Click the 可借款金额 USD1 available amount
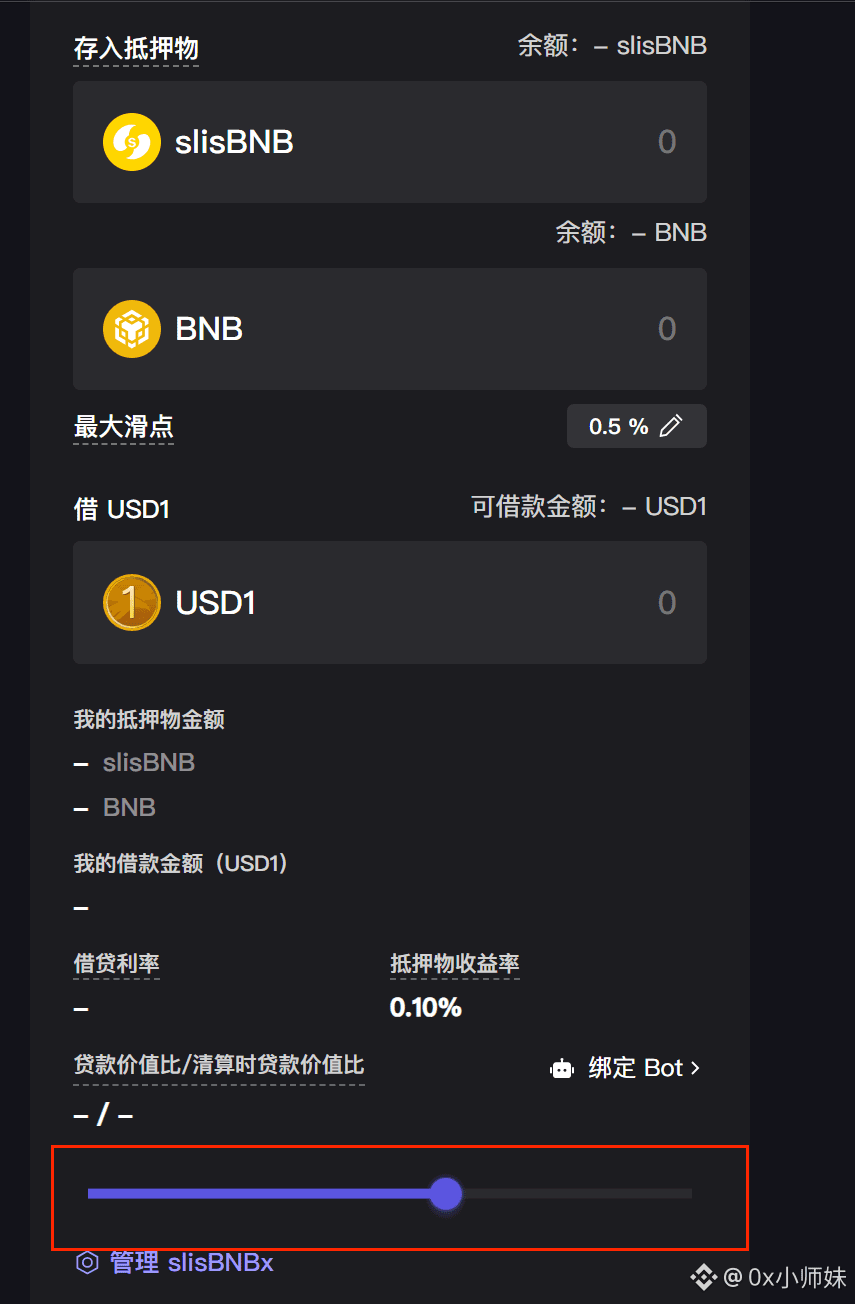 tap(589, 507)
